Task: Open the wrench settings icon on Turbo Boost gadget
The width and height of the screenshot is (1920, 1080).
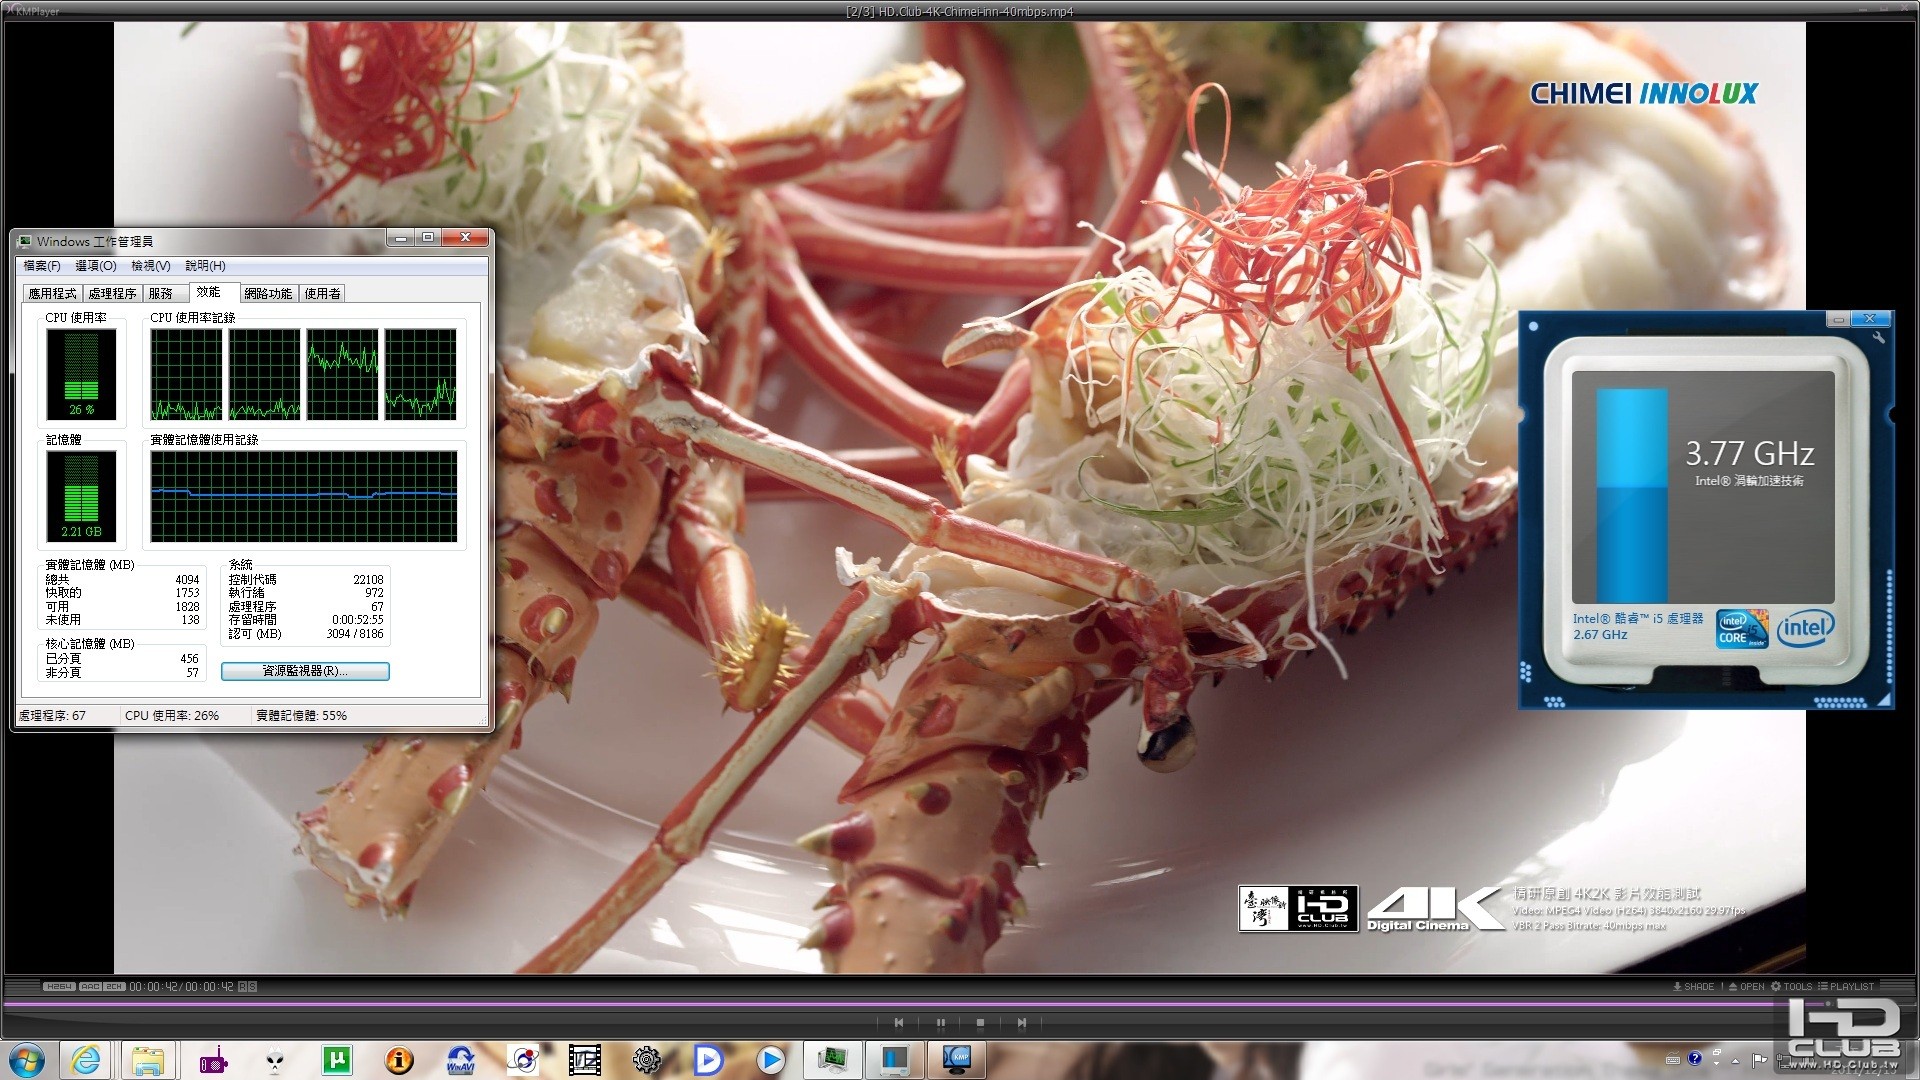Action: point(1879,338)
